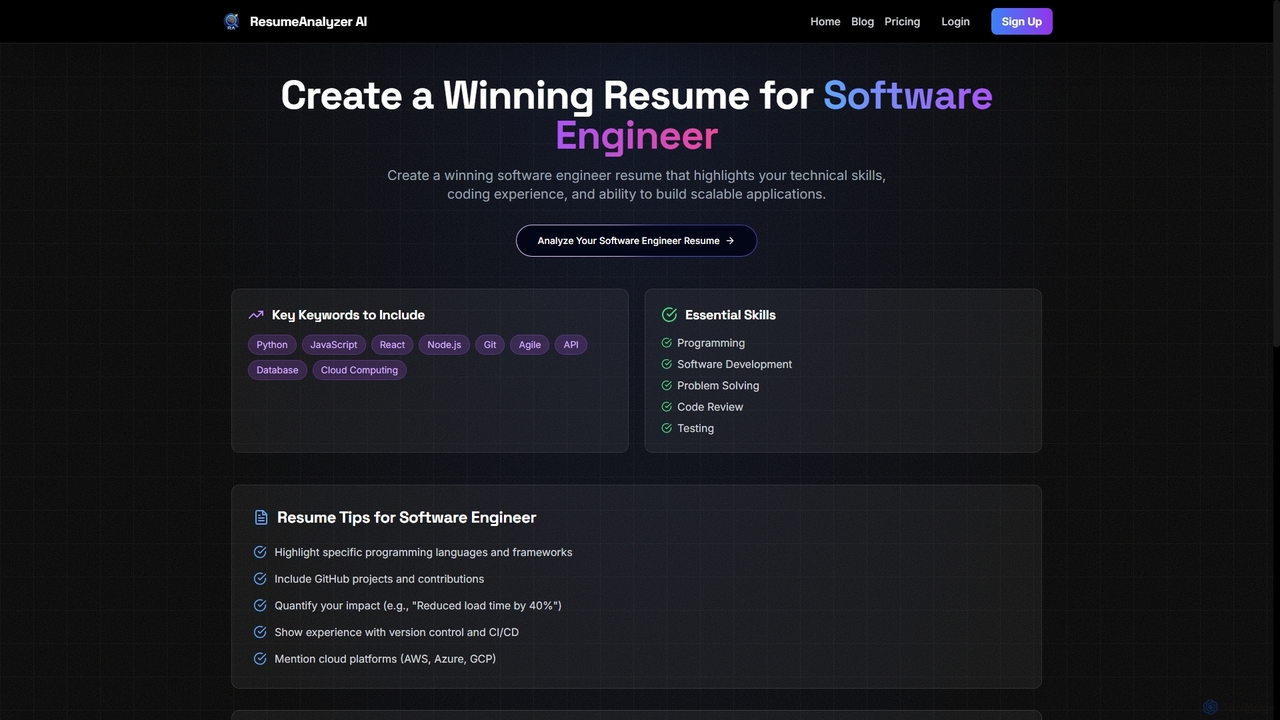The width and height of the screenshot is (1280, 720).
Task: Click check icon for cloud platforms tip
Action: [x=260, y=659]
